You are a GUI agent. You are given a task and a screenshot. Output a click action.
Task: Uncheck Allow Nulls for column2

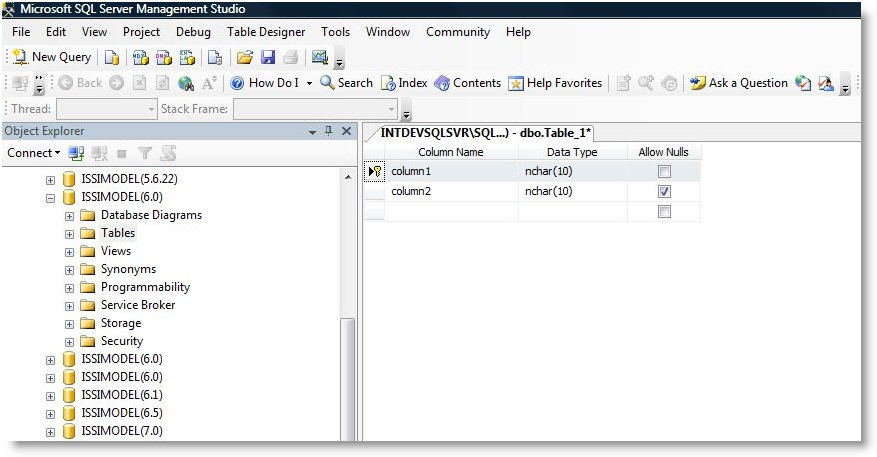[664, 191]
